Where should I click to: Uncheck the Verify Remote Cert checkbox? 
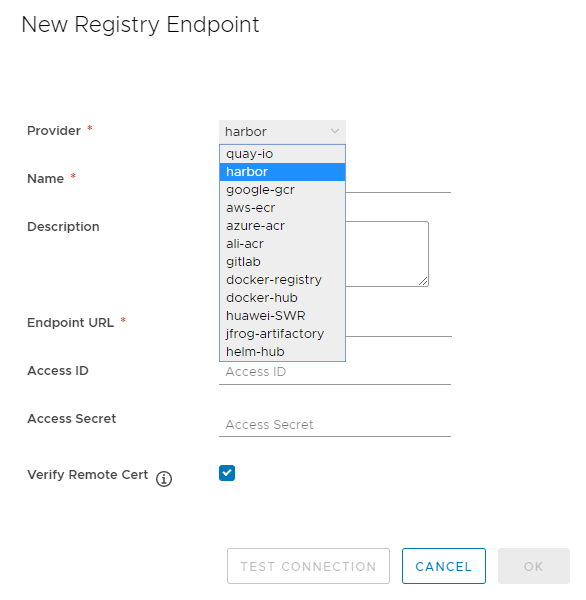point(227,473)
